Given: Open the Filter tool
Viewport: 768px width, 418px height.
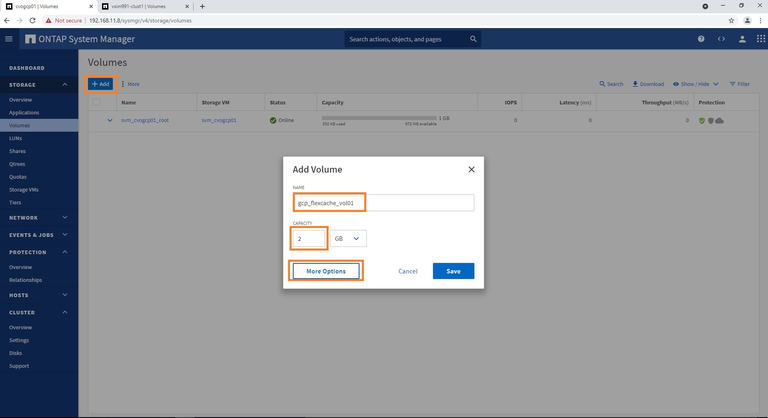Looking at the screenshot, I should (x=739, y=84).
